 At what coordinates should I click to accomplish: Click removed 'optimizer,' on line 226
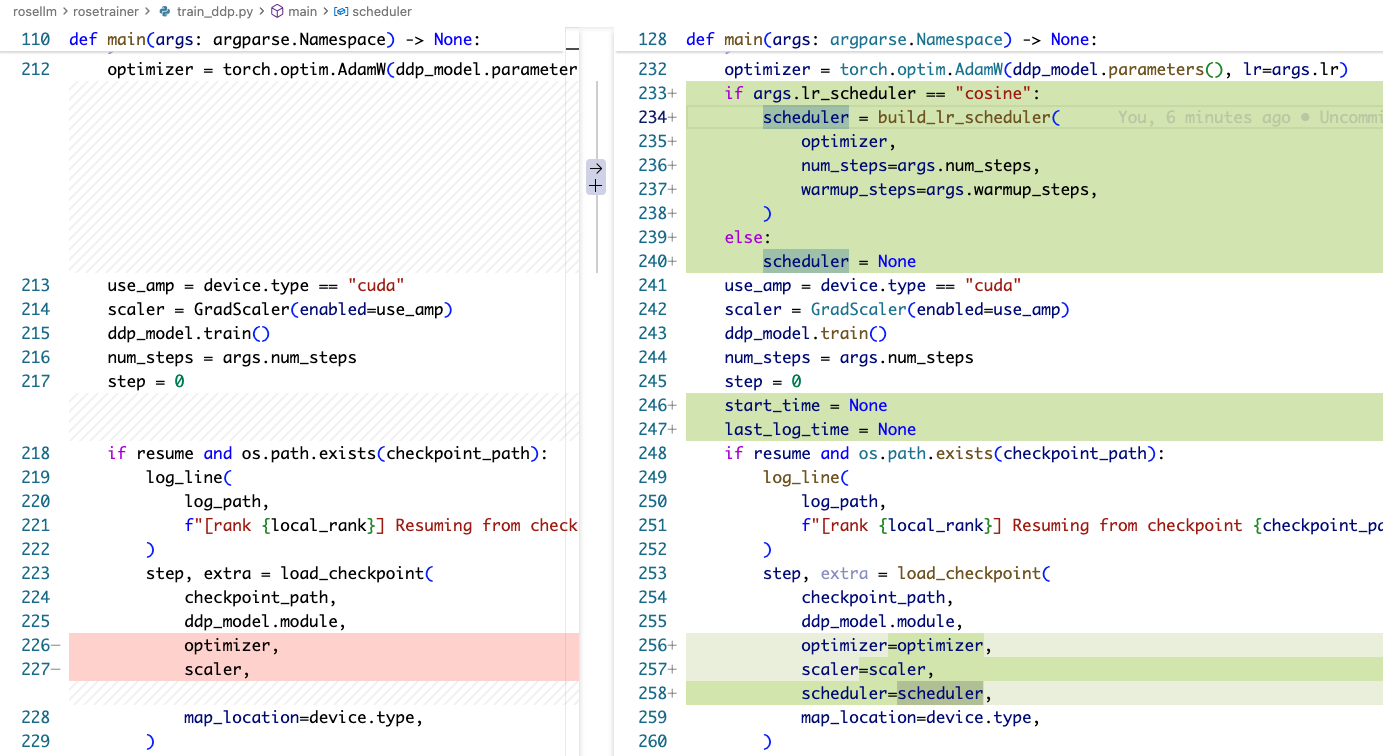pos(232,645)
